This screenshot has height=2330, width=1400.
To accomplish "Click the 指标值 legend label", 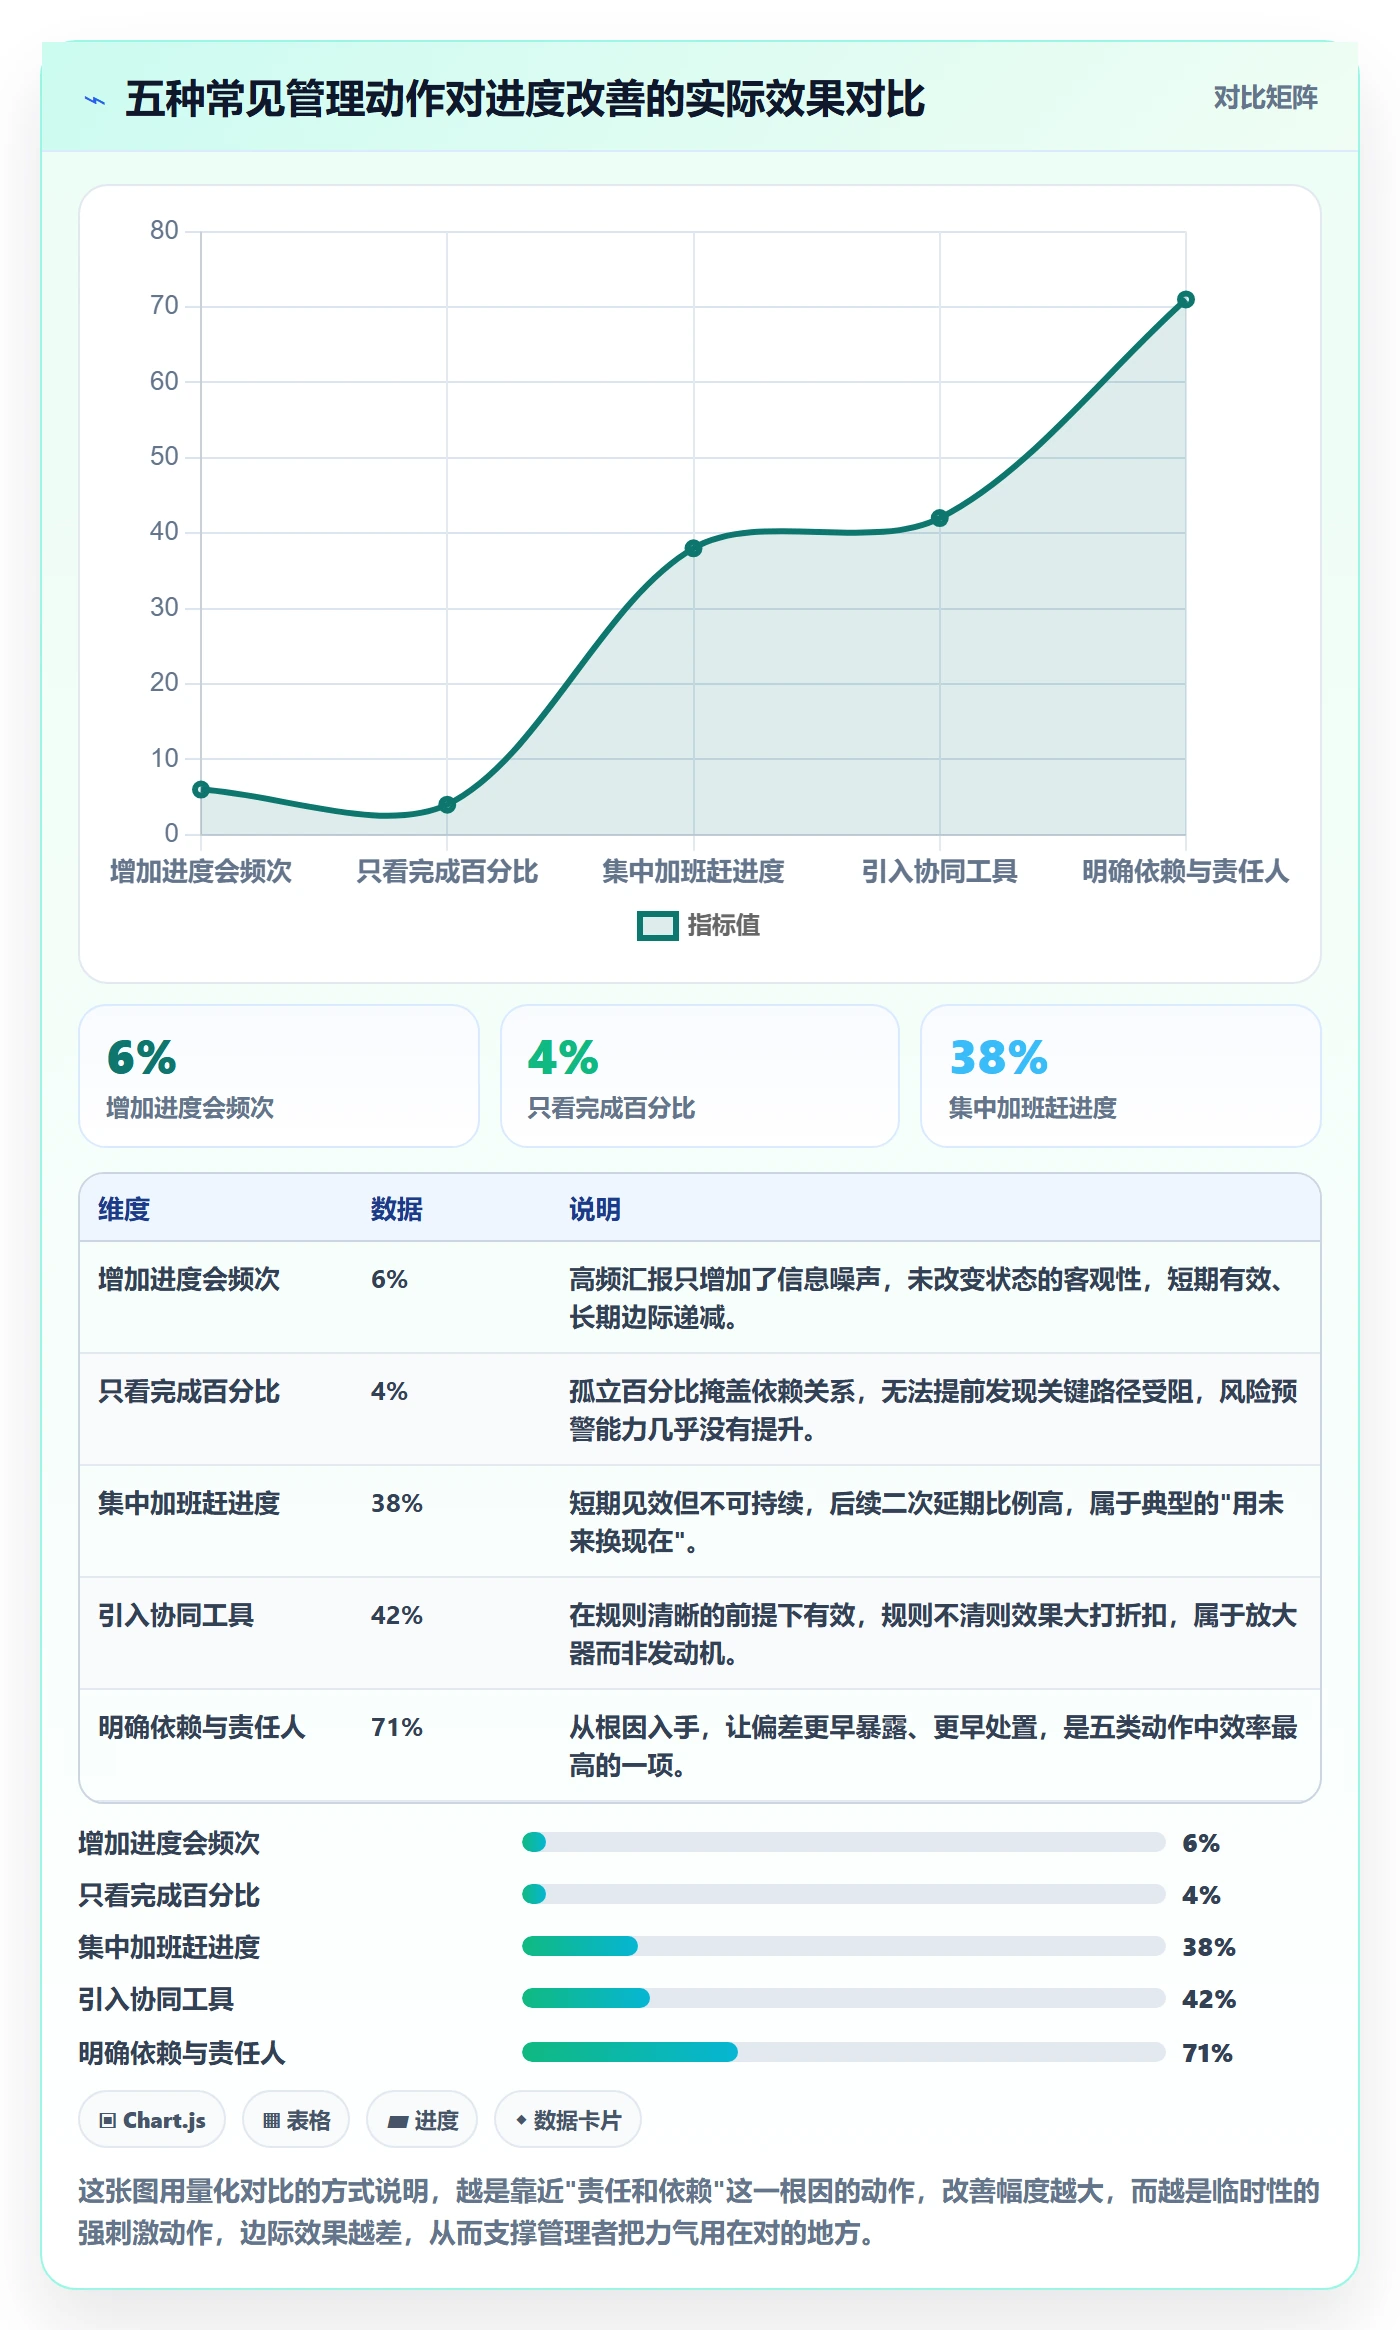I will coord(724,926).
